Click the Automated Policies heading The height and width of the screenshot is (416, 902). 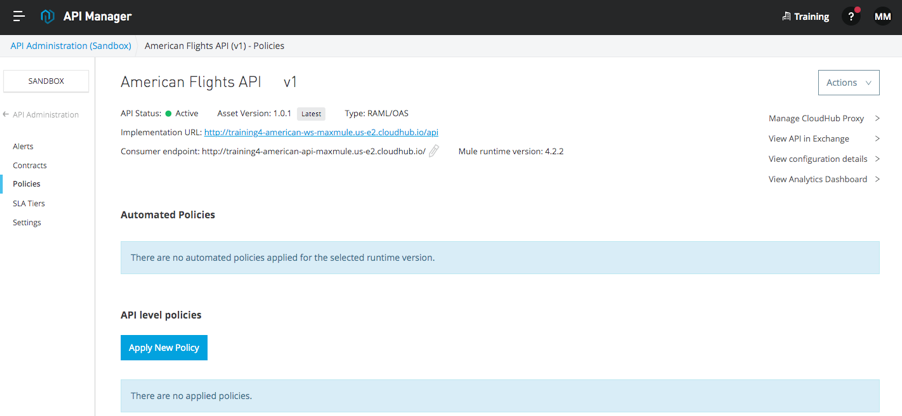pos(168,215)
